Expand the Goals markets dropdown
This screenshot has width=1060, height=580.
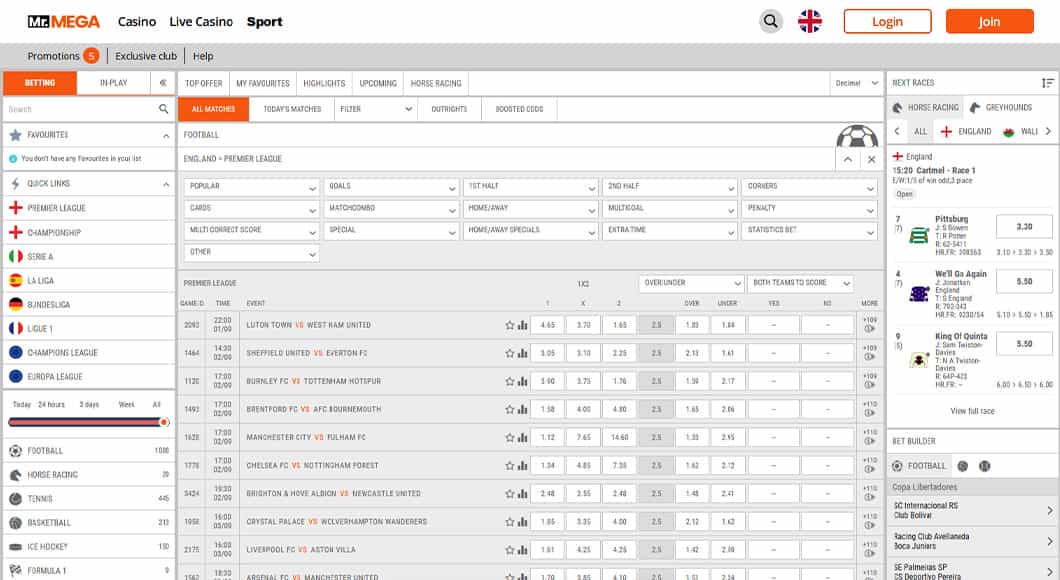(391, 186)
